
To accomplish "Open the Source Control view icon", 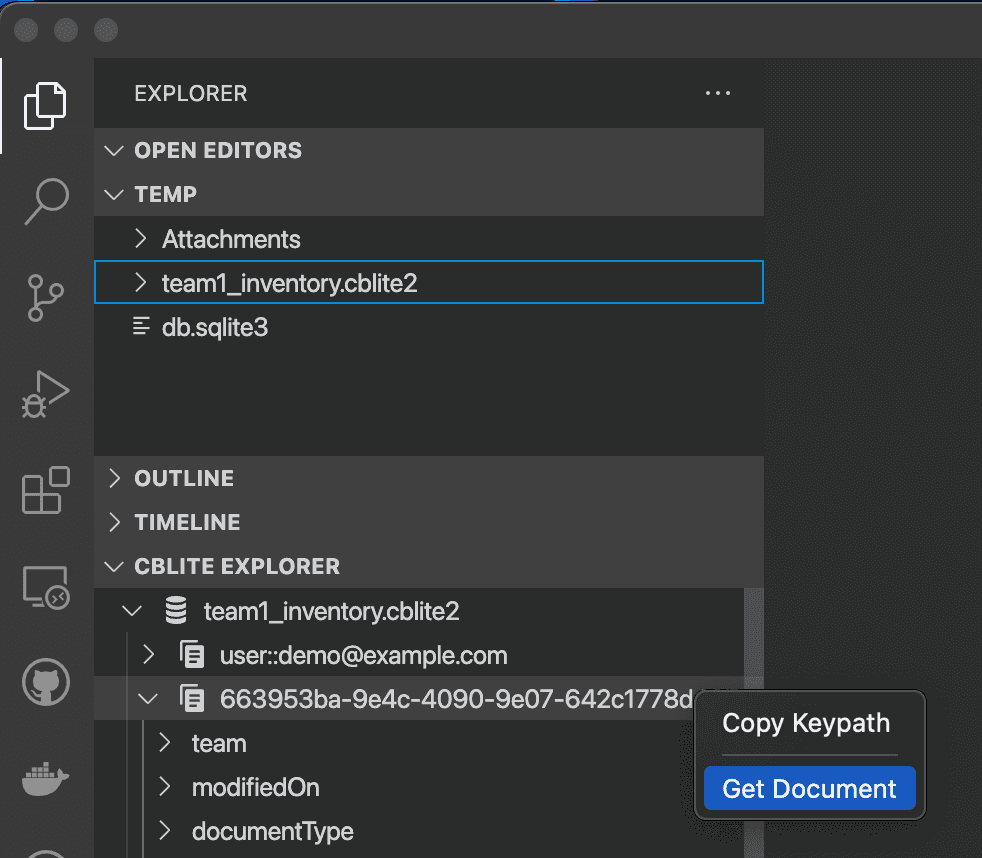I will (45, 297).
